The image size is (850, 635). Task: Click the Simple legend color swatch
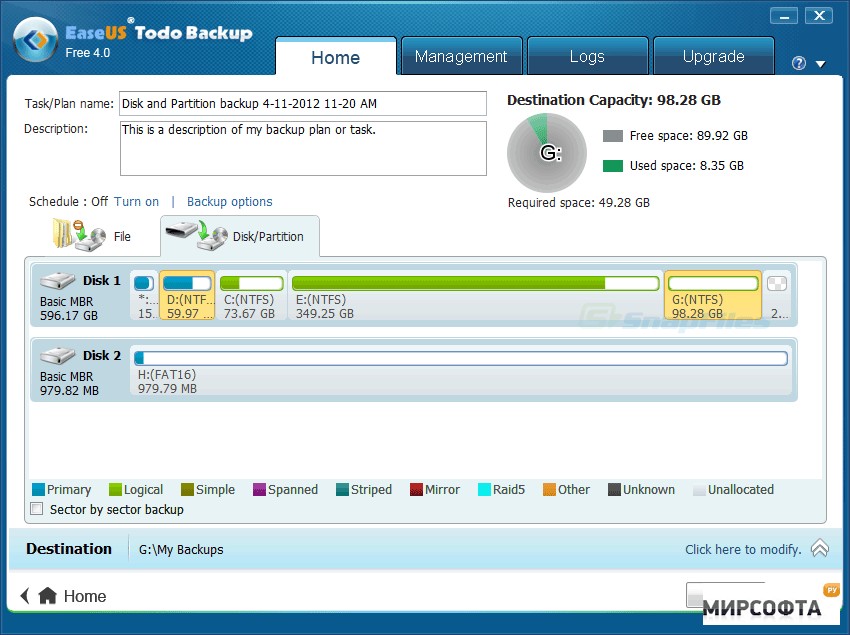tap(187, 490)
